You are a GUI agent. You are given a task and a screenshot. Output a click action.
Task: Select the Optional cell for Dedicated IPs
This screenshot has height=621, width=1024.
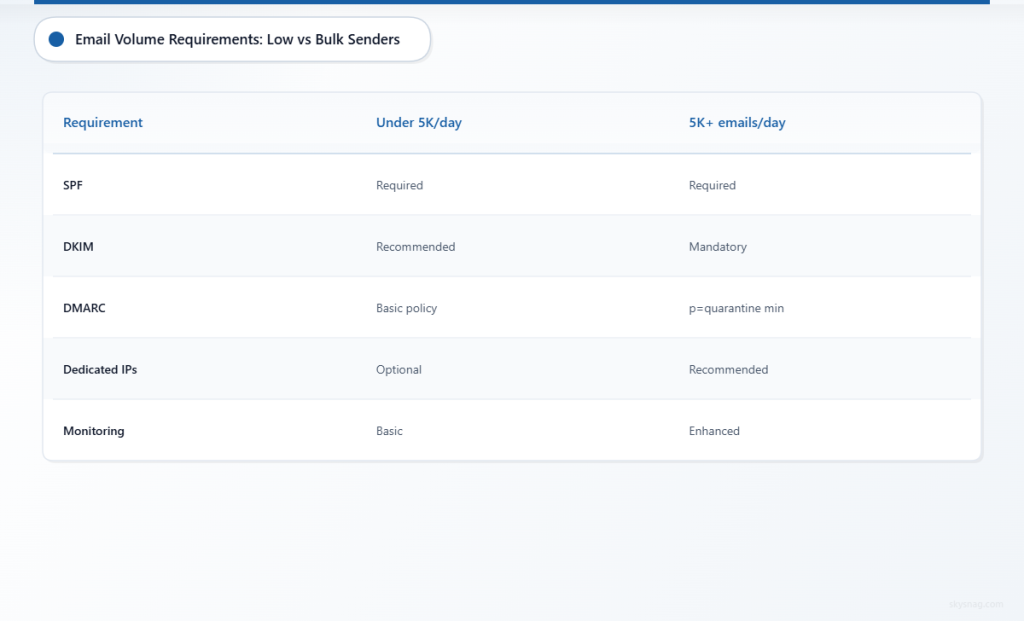click(x=399, y=369)
